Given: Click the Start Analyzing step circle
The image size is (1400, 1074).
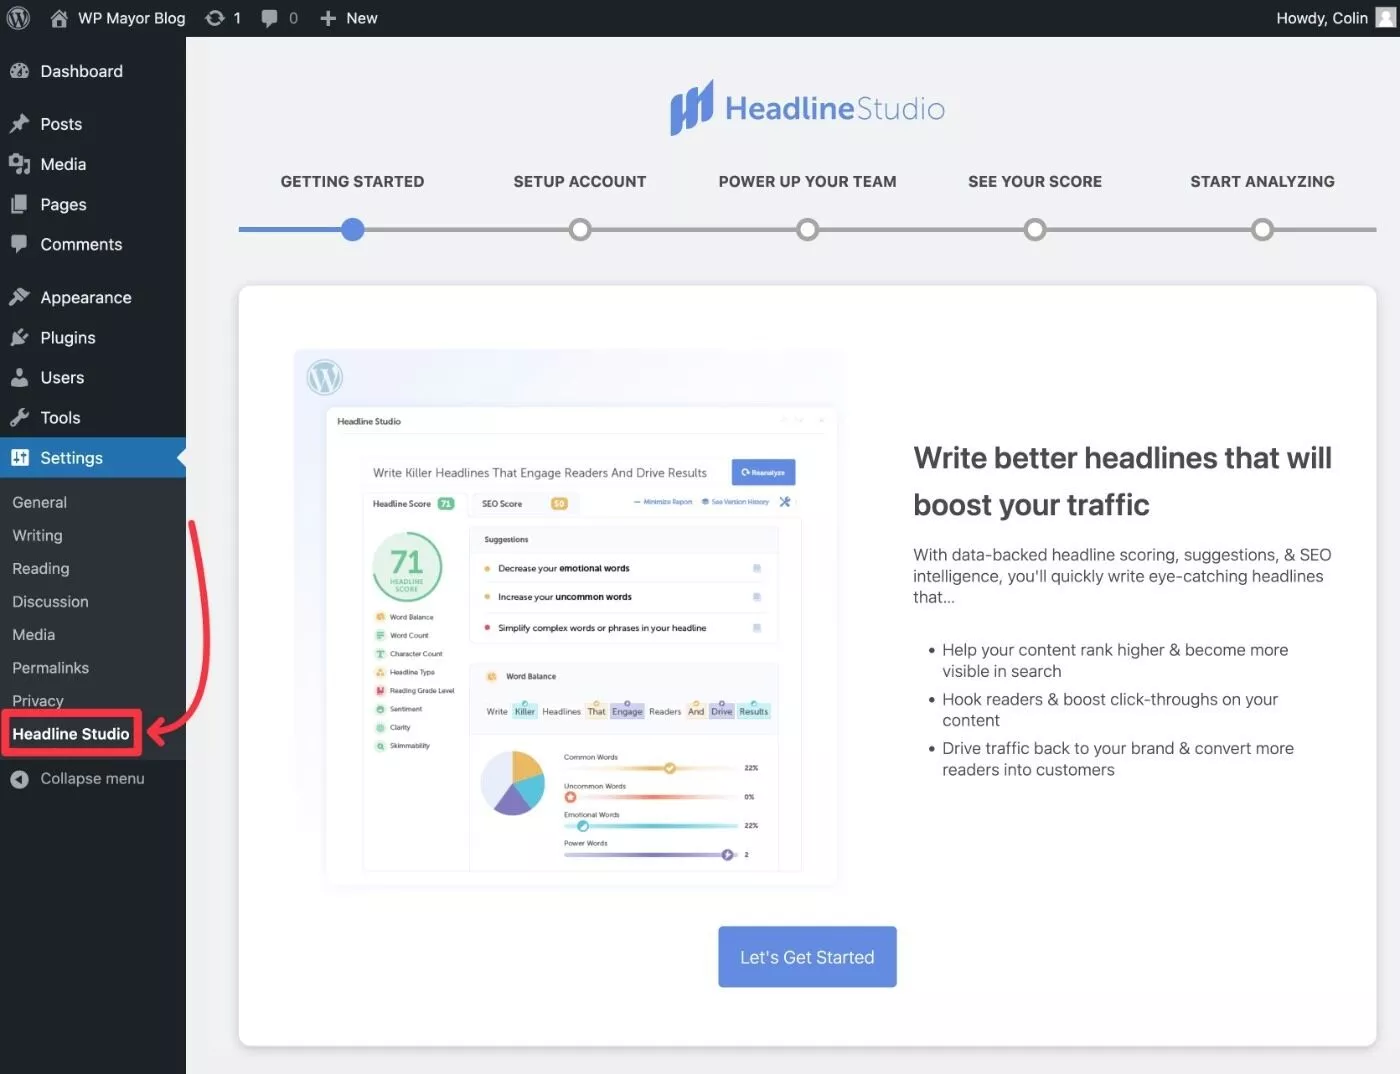Looking at the screenshot, I should coord(1262,229).
